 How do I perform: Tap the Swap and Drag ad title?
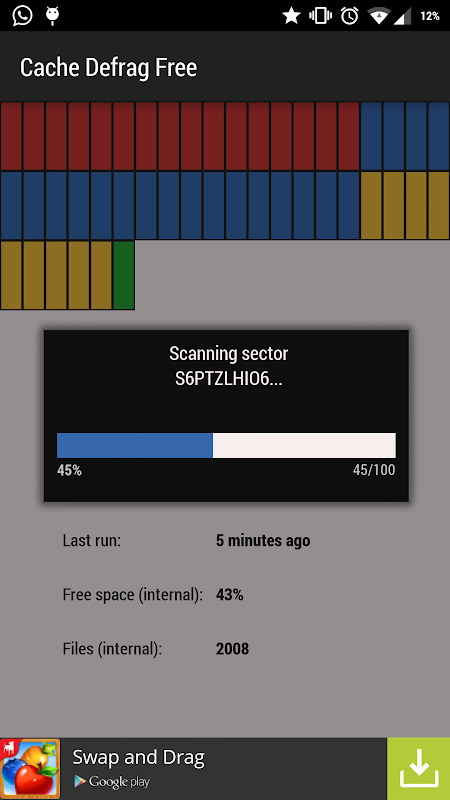138,758
